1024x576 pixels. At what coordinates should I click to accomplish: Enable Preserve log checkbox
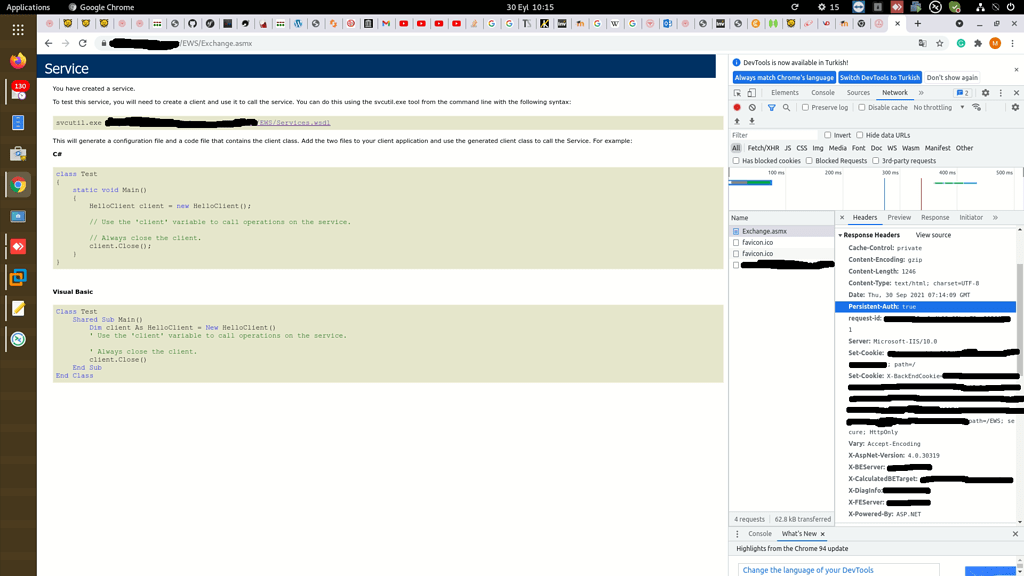[805, 107]
